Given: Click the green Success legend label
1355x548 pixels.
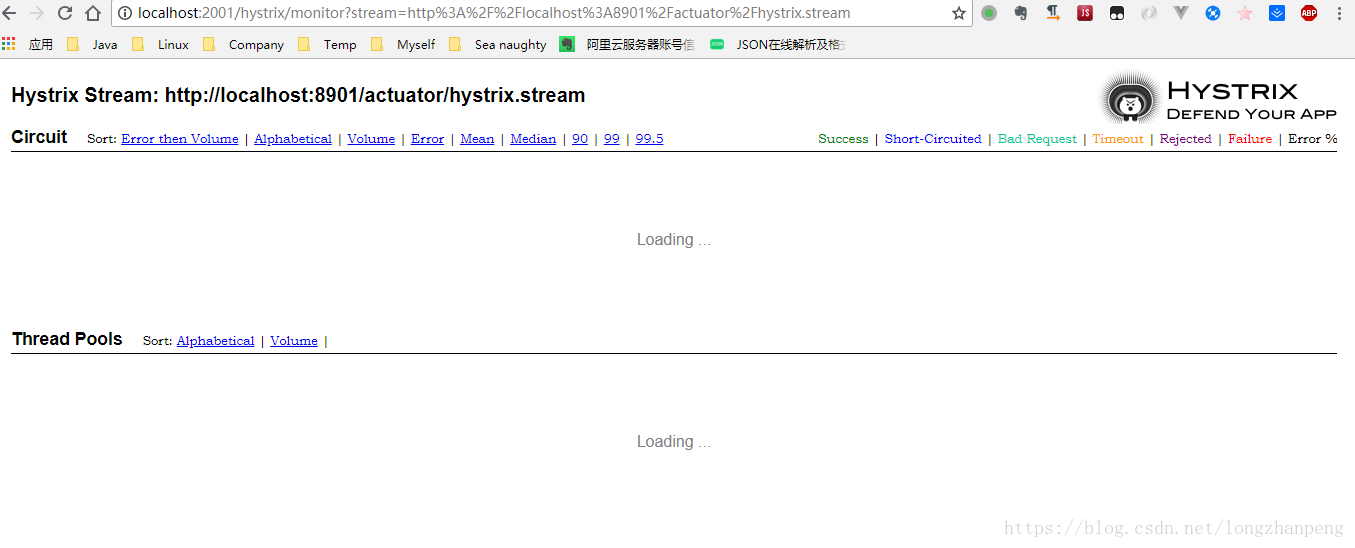Looking at the screenshot, I should (x=843, y=139).
